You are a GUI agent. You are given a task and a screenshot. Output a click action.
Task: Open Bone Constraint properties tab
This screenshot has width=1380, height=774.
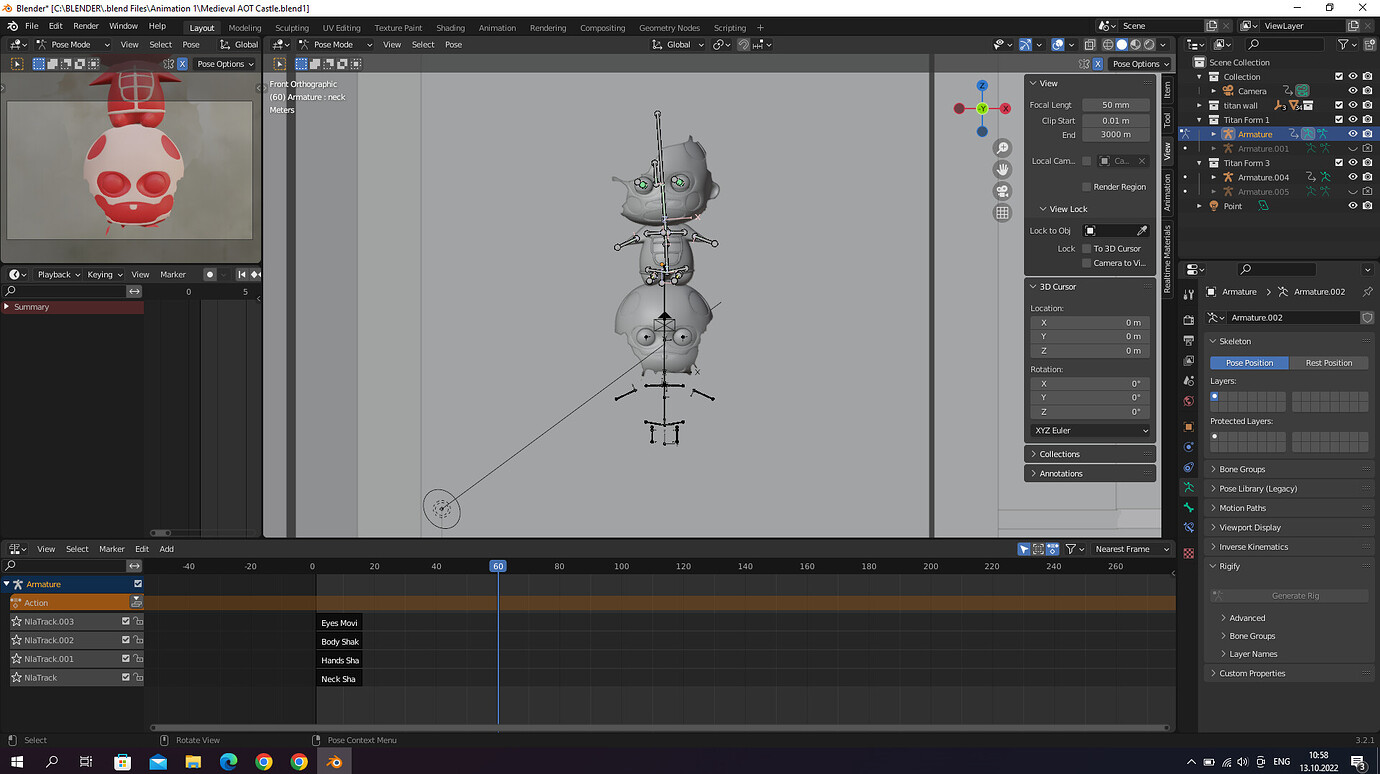(x=1189, y=527)
